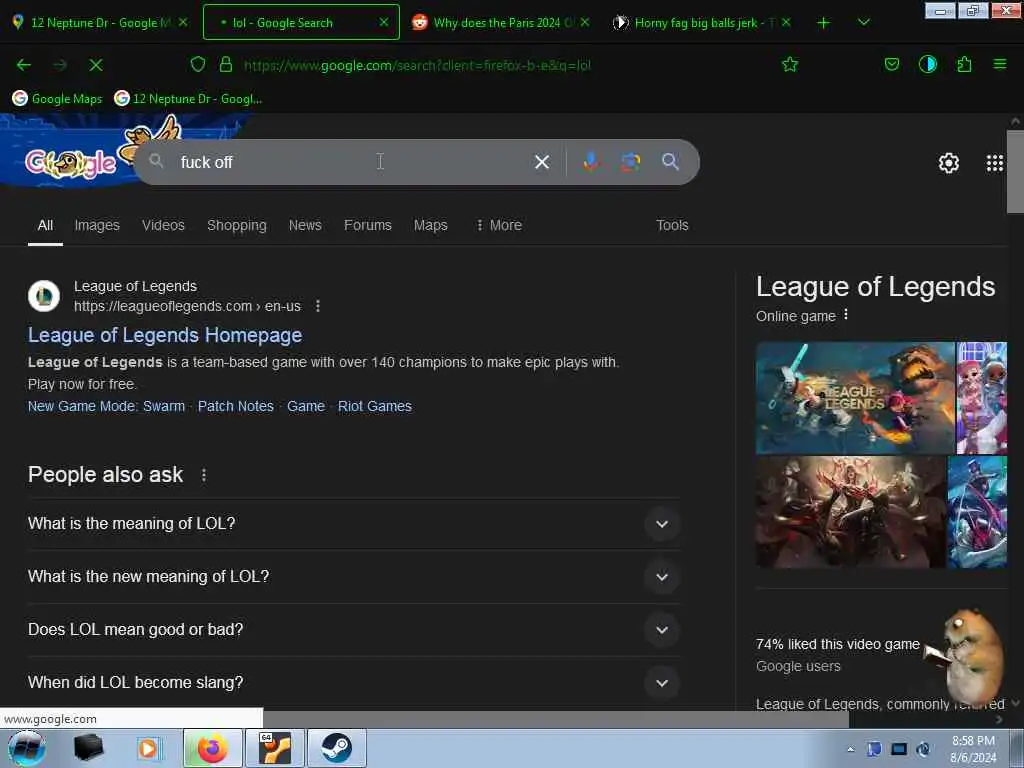The image size is (1024, 768).
Task: Open options for League of Legends result
Action: click(317, 306)
